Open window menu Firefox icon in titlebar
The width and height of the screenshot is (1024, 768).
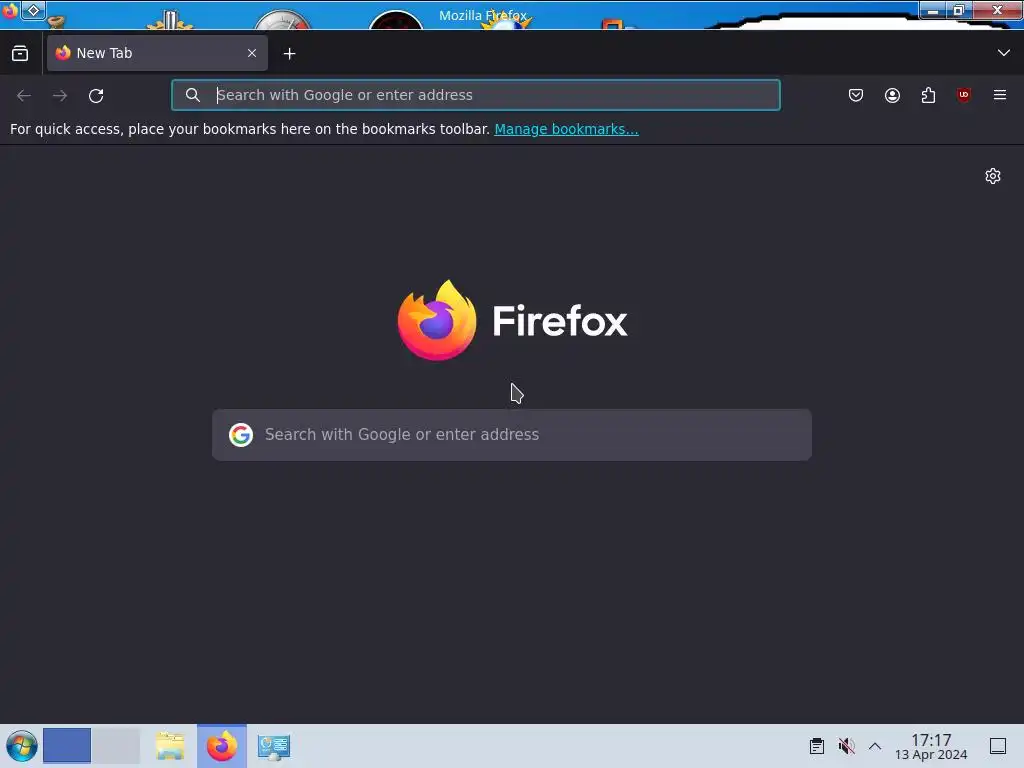[10, 10]
